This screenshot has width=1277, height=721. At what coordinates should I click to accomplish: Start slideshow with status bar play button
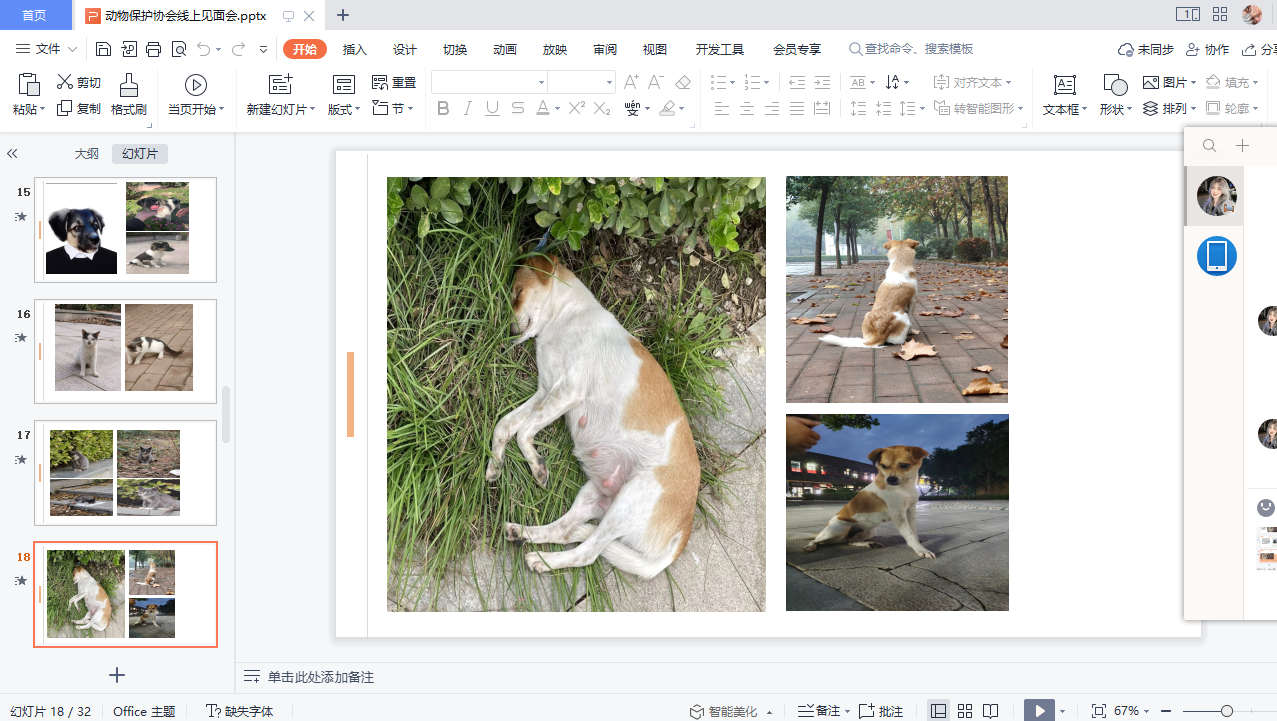[1040, 710]
